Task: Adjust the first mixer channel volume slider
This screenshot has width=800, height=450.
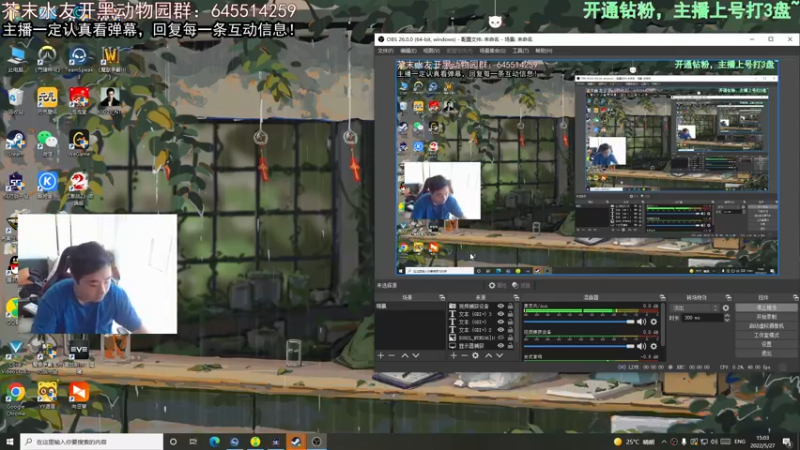Action: [x=579, y=322]
